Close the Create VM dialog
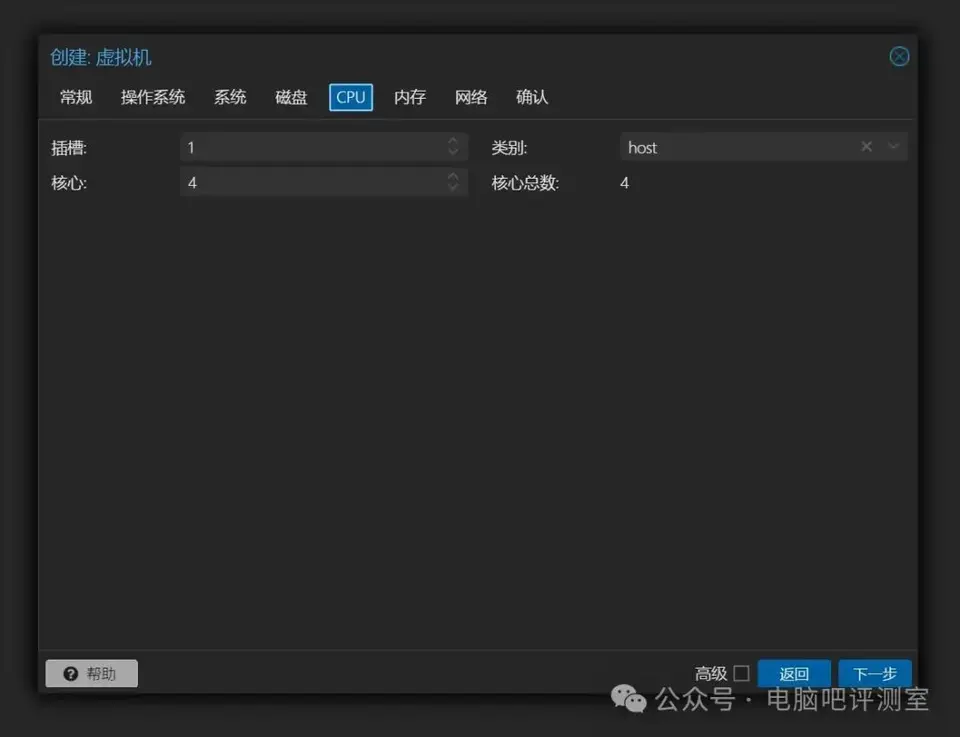 coord(899,56)
